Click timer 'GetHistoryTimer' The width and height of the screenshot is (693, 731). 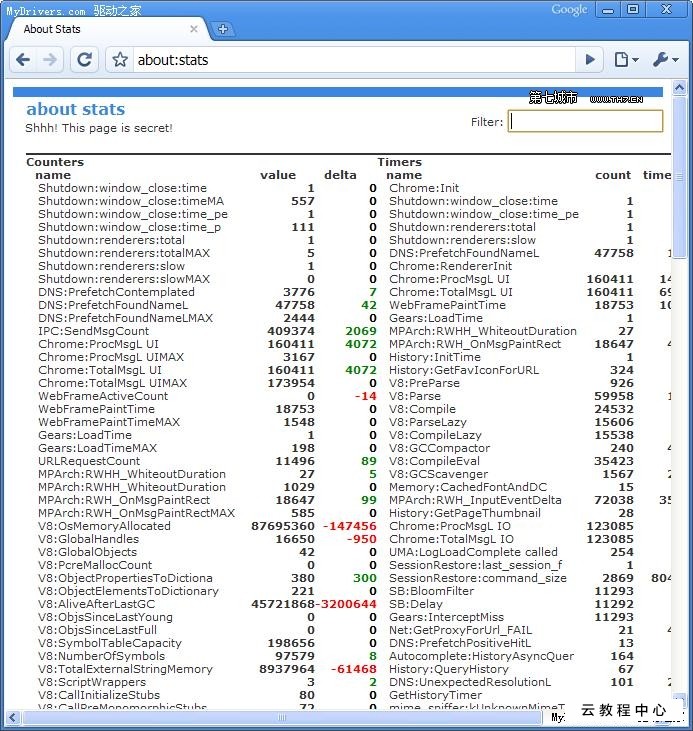click(436, 695)
